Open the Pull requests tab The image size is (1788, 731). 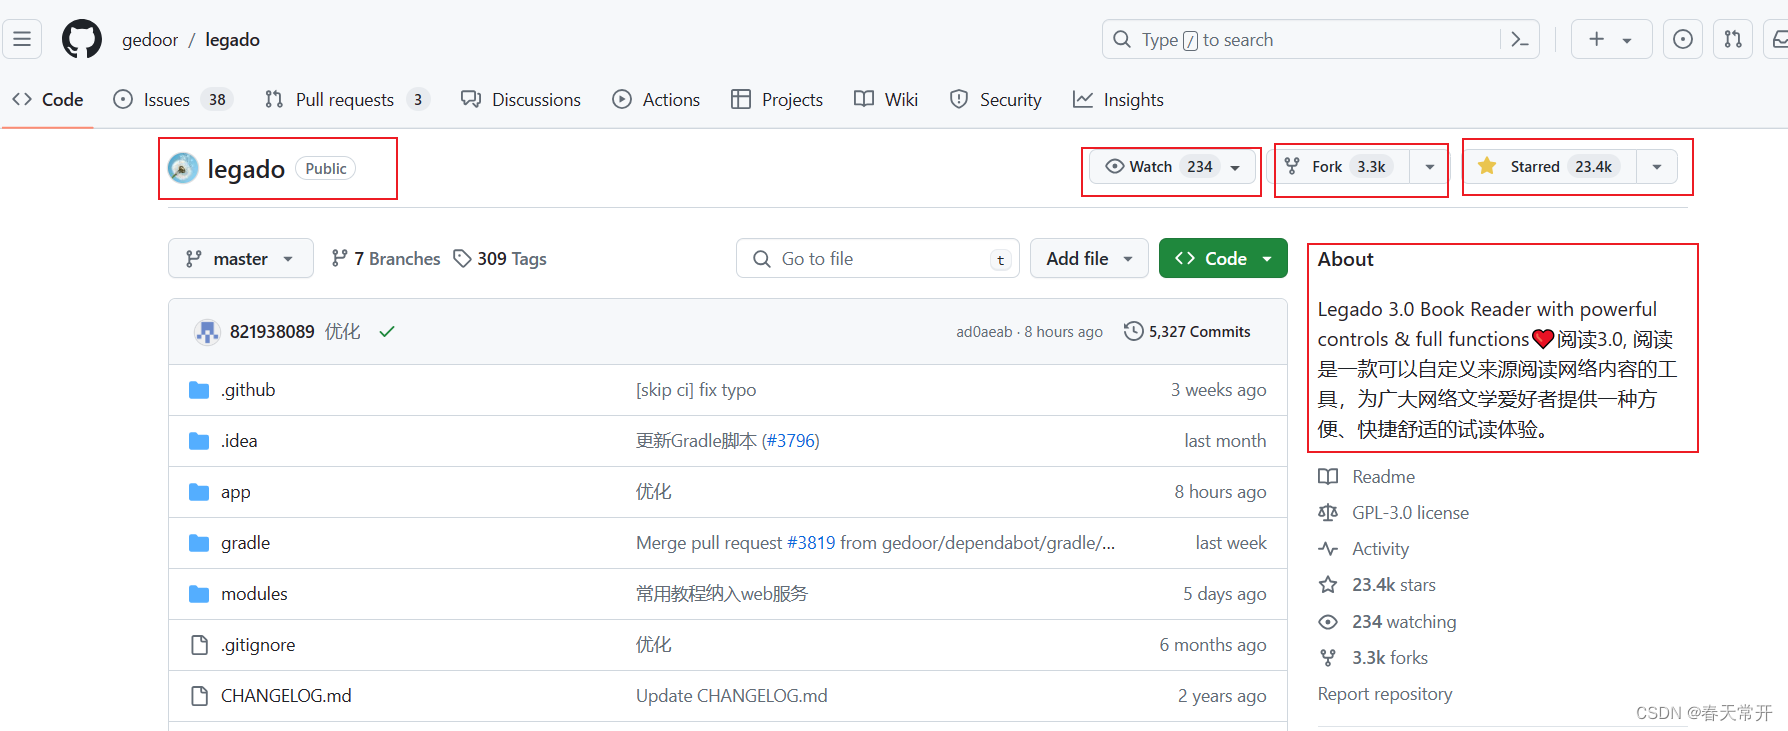point(346,100)
